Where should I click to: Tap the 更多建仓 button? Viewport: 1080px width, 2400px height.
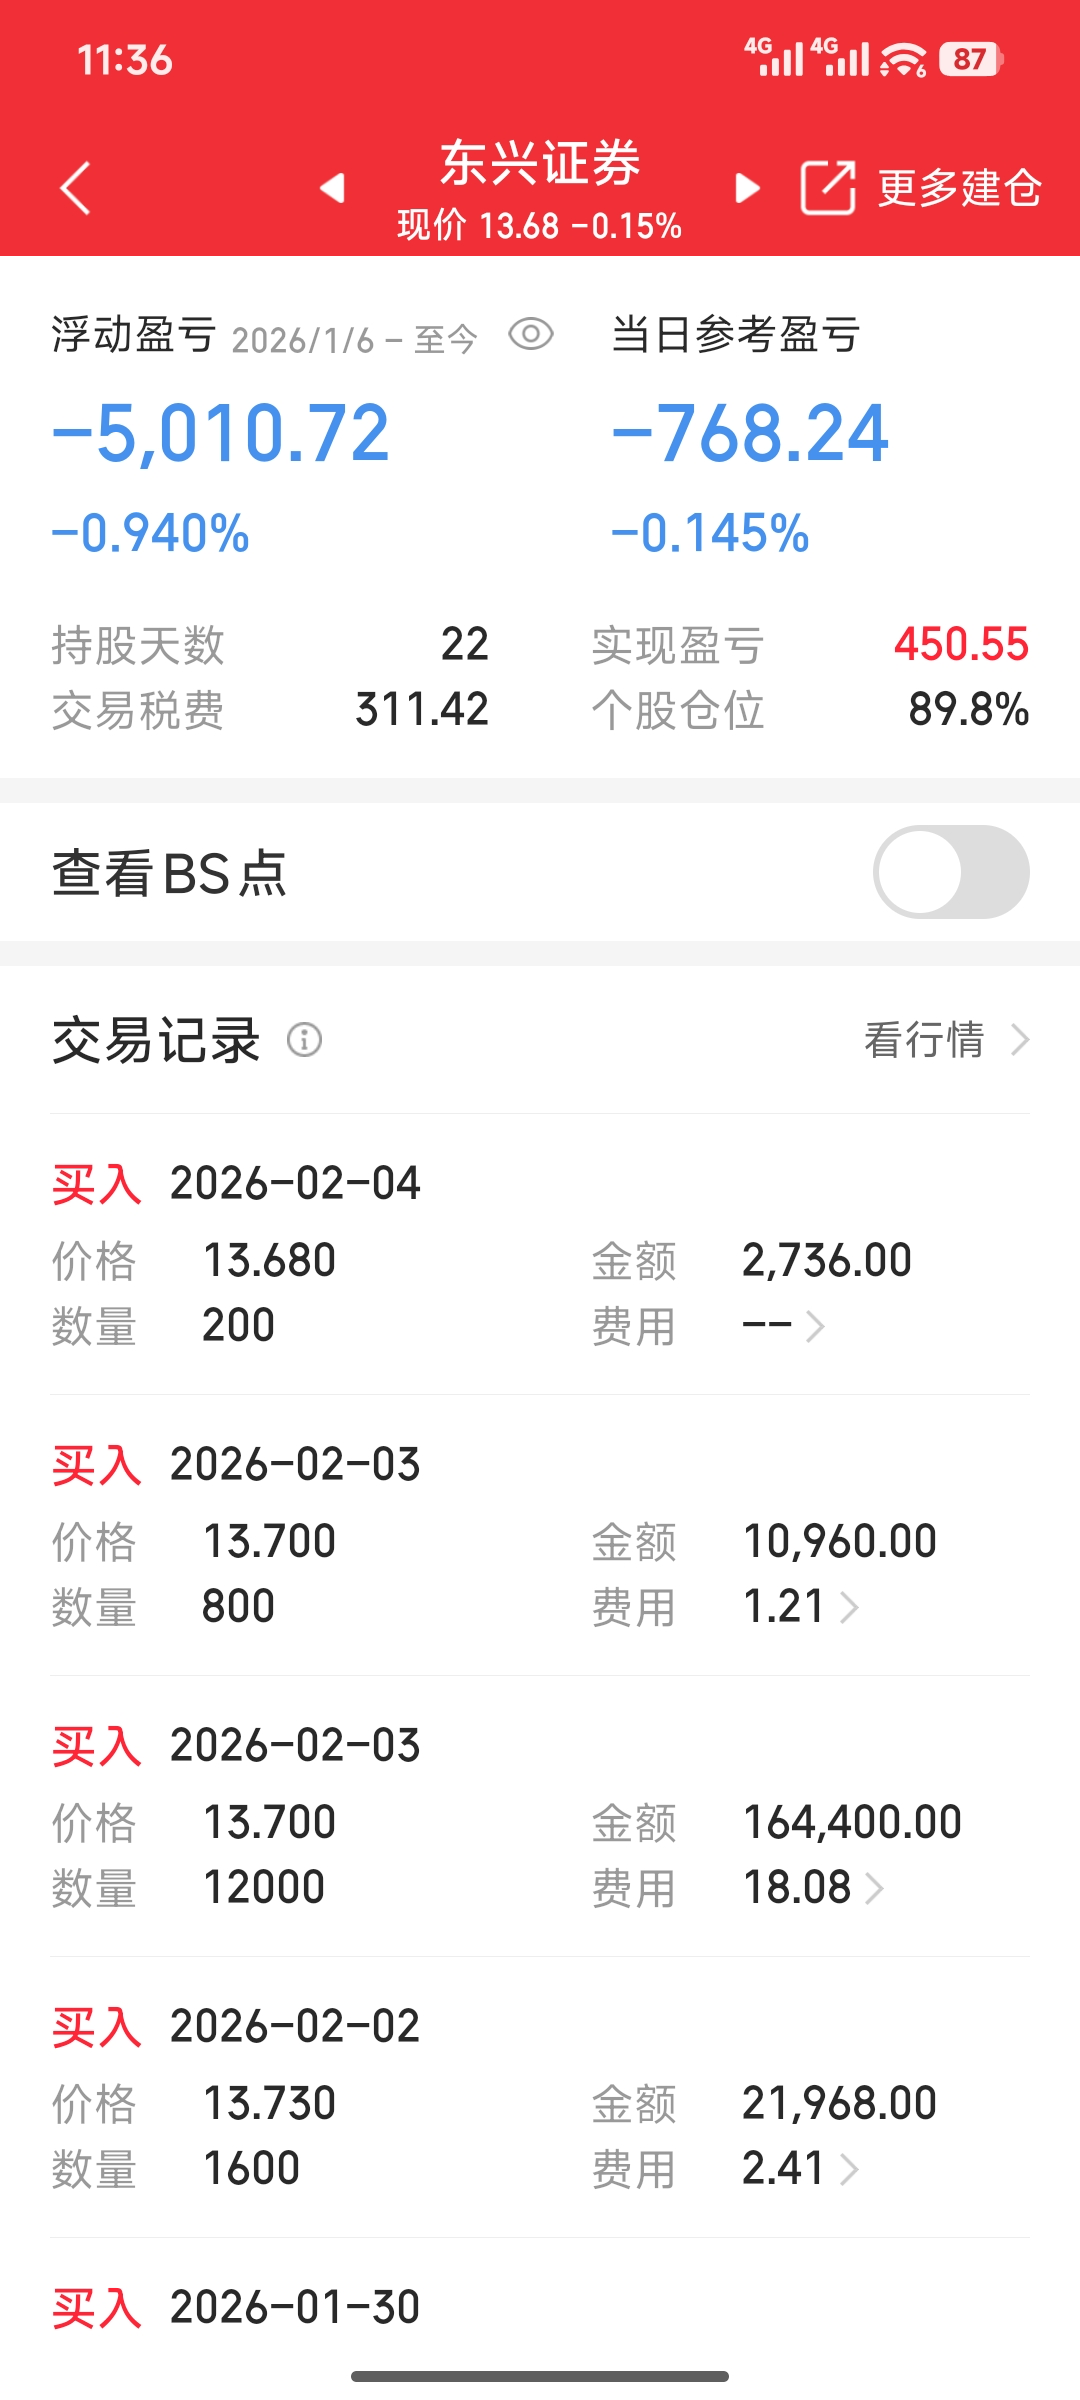(960, 188)
